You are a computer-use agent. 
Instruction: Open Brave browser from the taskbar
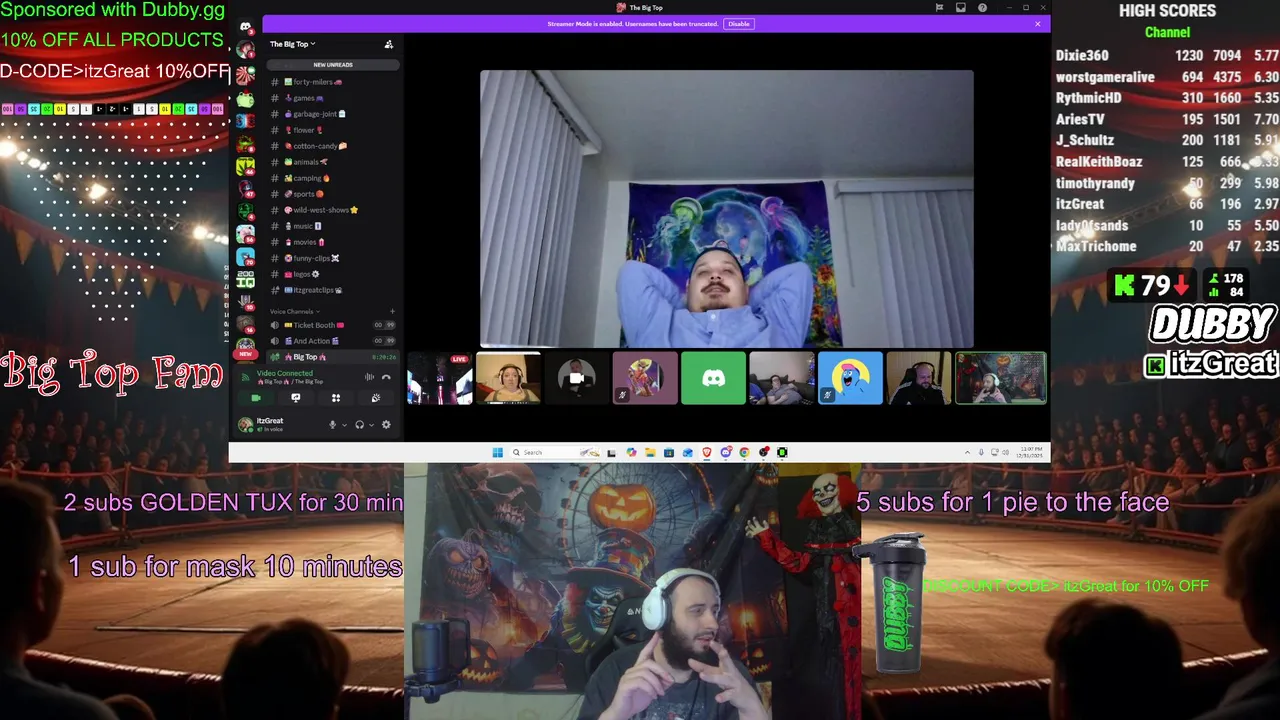click(707, 452)
